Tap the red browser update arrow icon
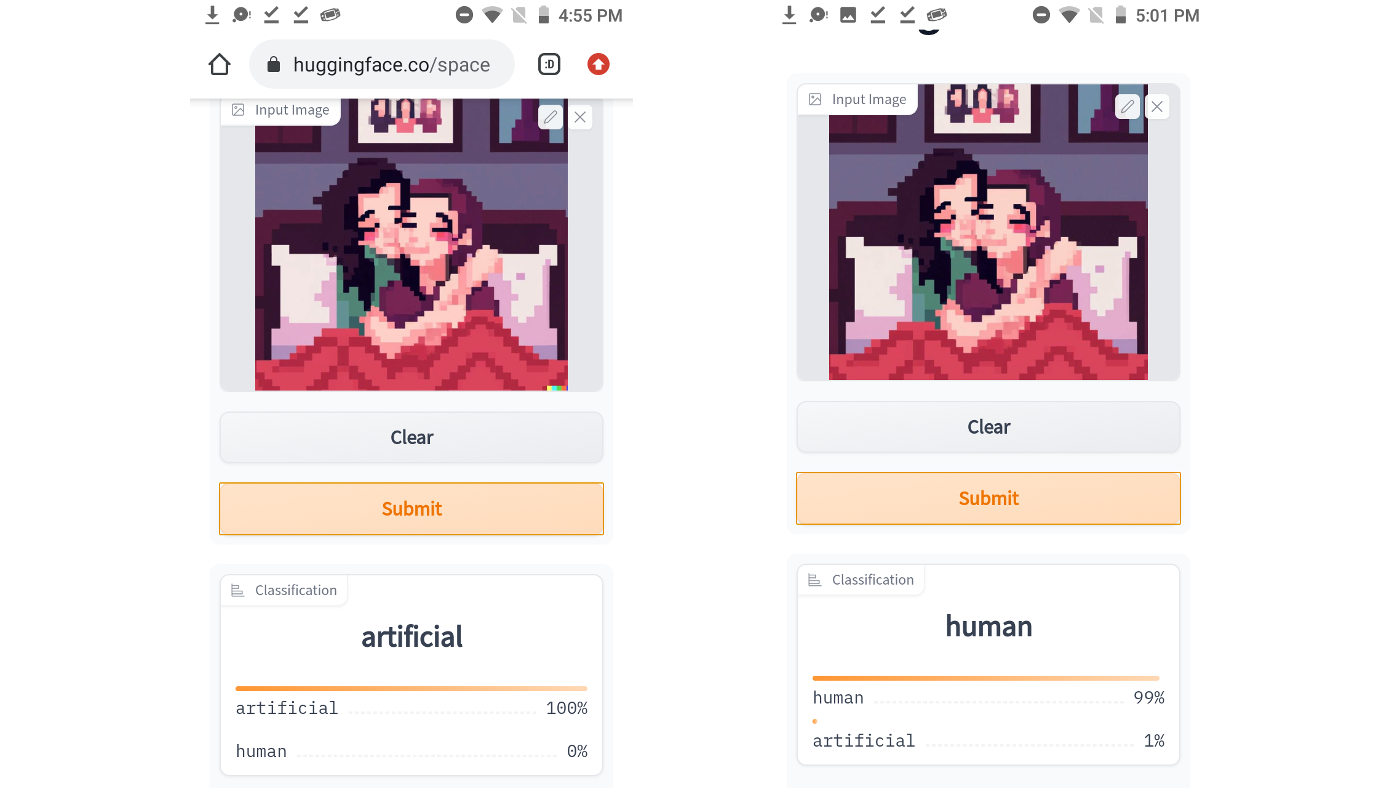This screenshot has width=1400, height=788. (x=598, y=65)
